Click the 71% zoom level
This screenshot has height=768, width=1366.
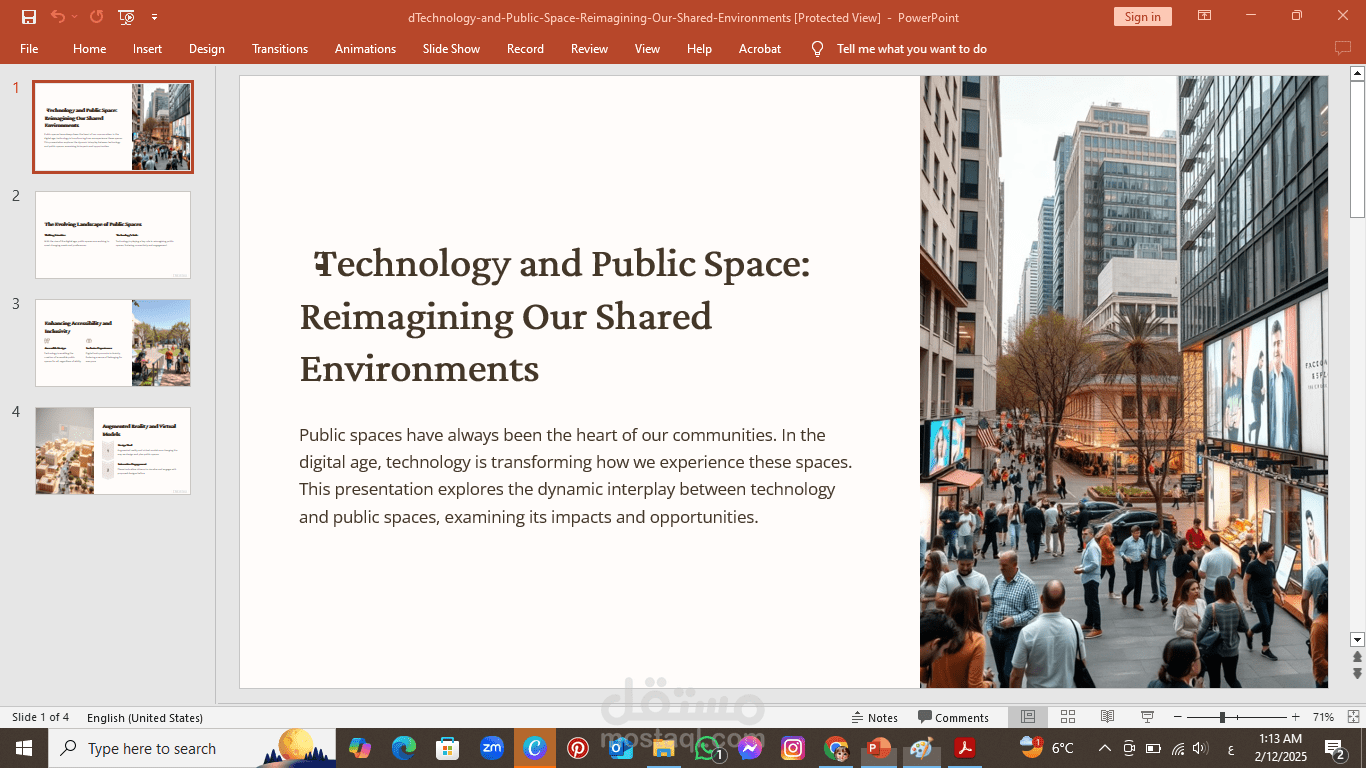click(1323, 717)
